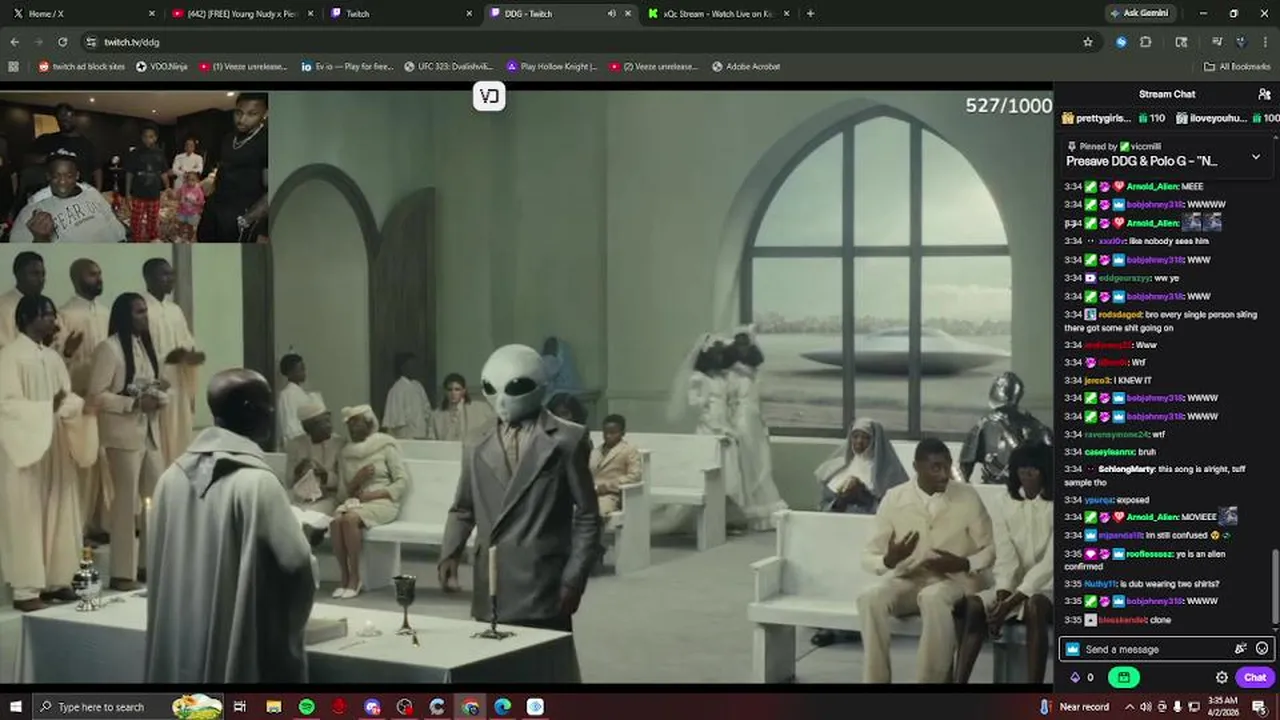
Task: Open the VDO.Ninja bookmark
Action: pyautogui.click(x=161, y=66)
